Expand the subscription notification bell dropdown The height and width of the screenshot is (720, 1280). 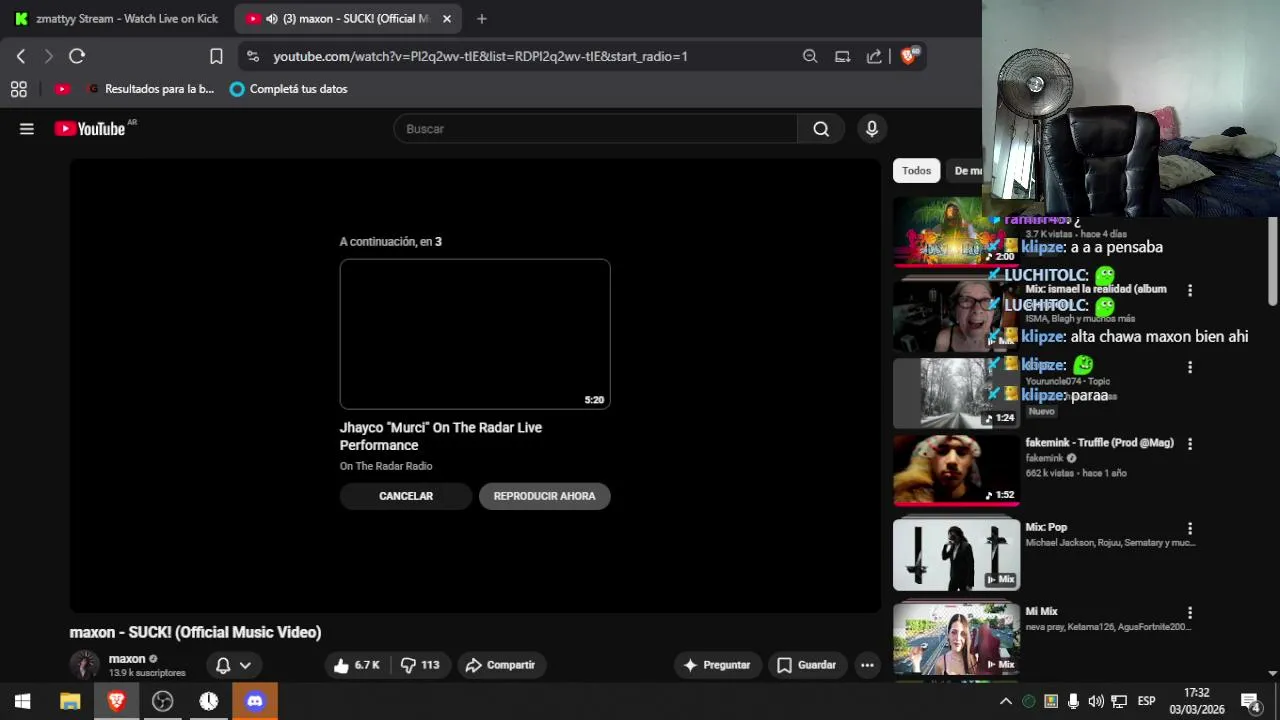click(234, 665)
